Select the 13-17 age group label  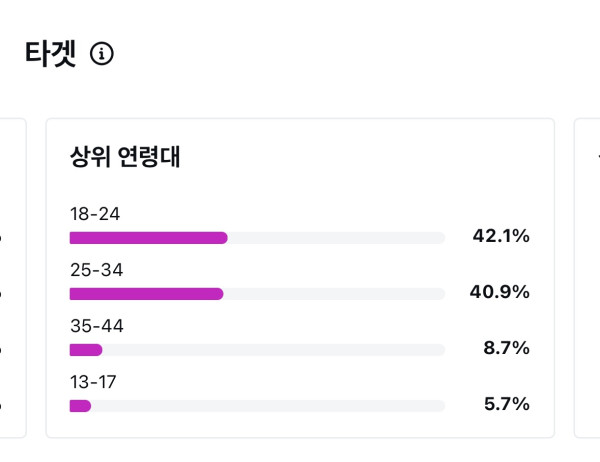[x=93, y=382]
